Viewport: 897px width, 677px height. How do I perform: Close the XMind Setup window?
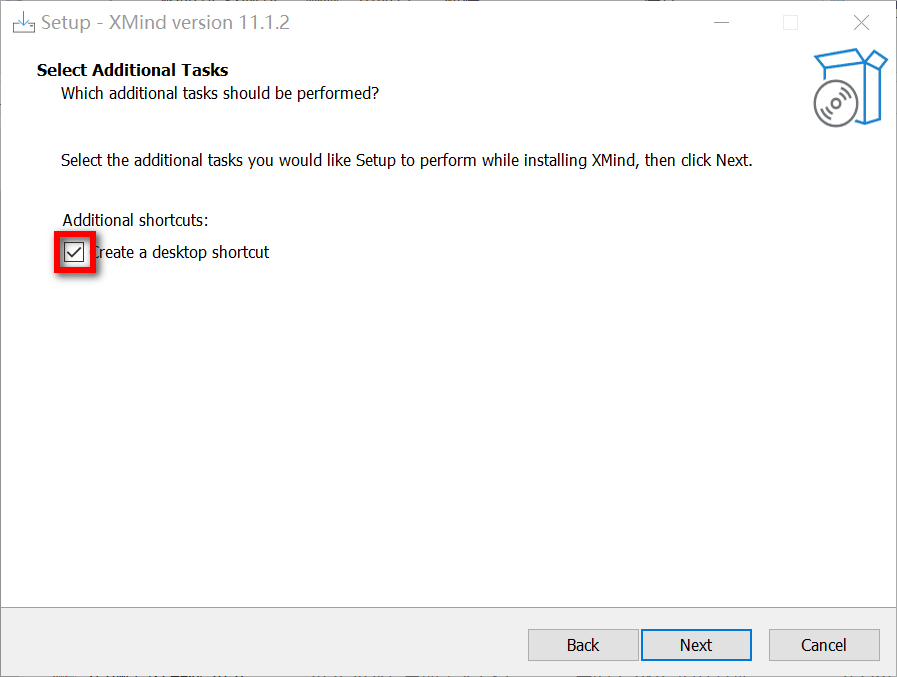(861, 23)
